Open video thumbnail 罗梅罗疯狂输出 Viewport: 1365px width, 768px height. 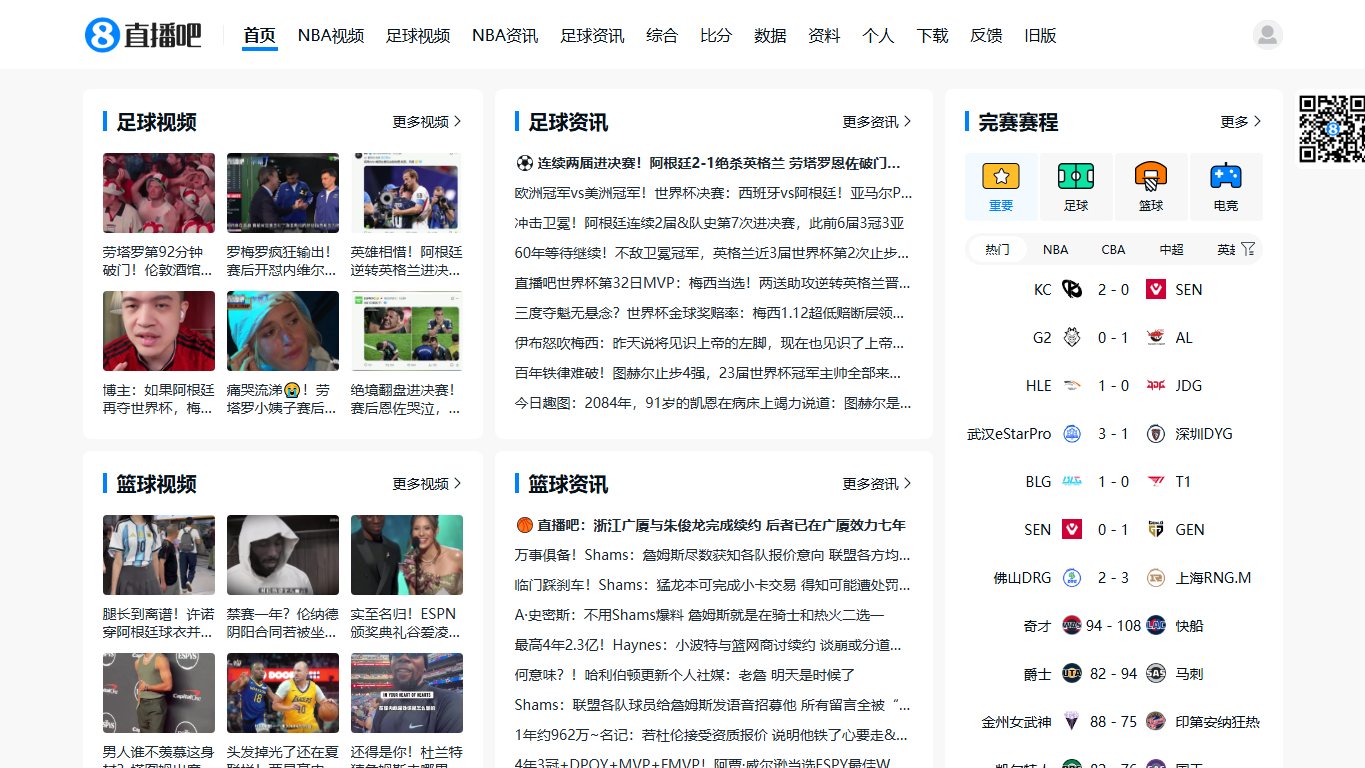[x=283, y=193]
